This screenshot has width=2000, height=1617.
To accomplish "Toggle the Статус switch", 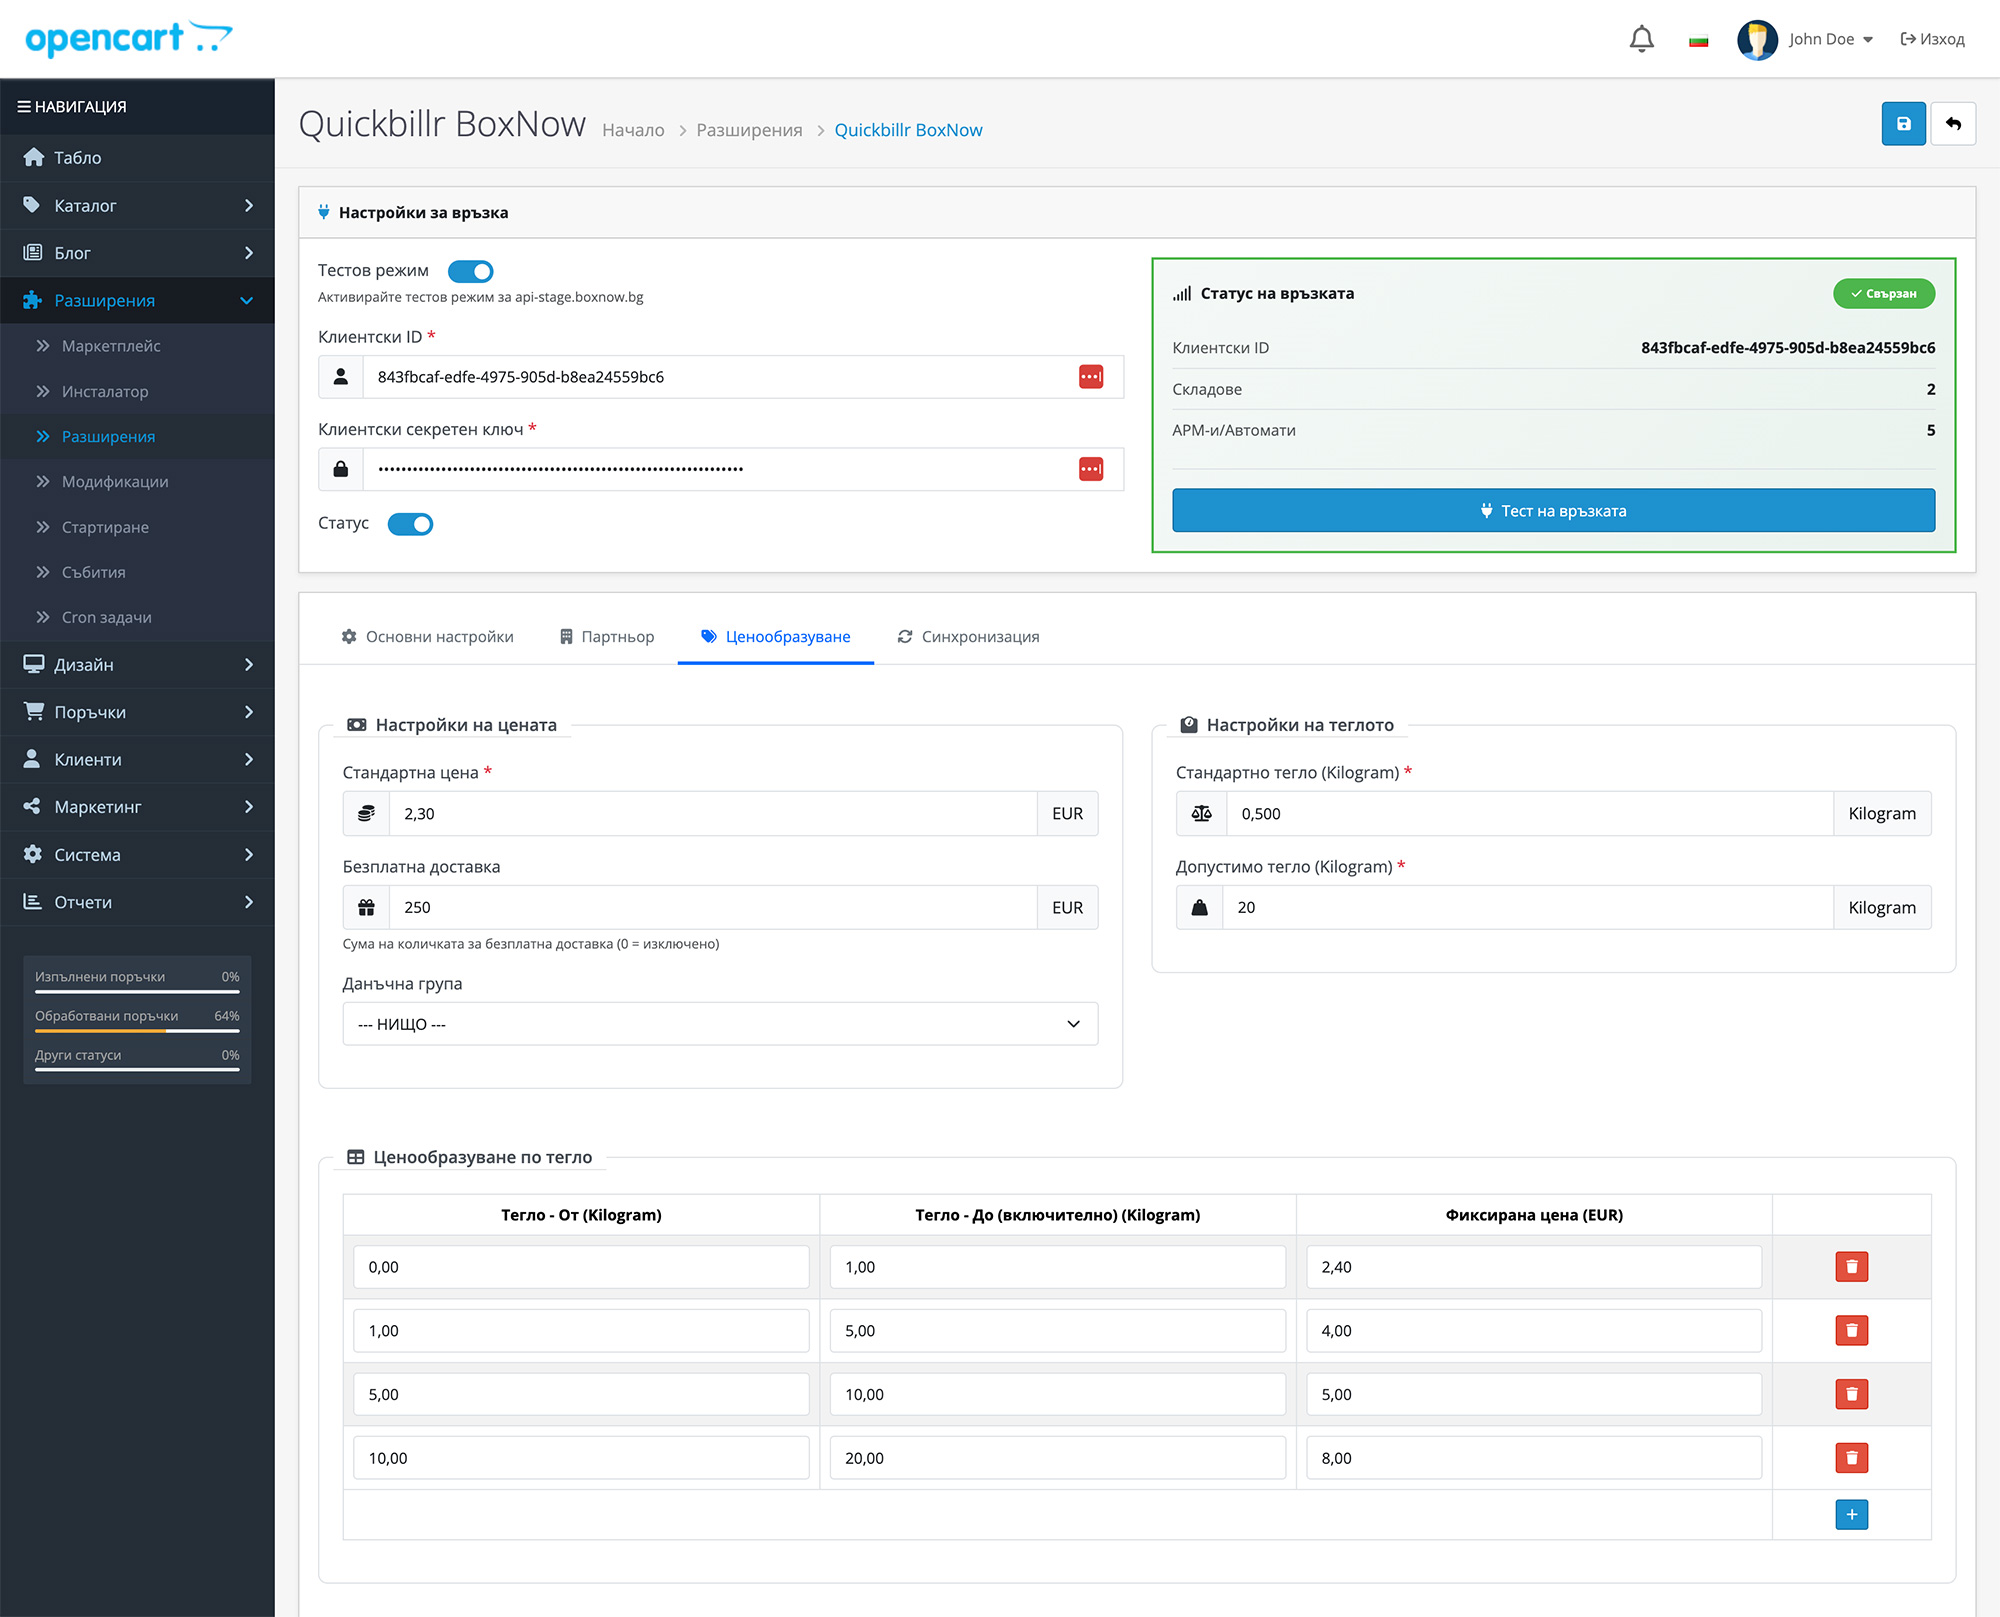I will (x=410, y=524).
